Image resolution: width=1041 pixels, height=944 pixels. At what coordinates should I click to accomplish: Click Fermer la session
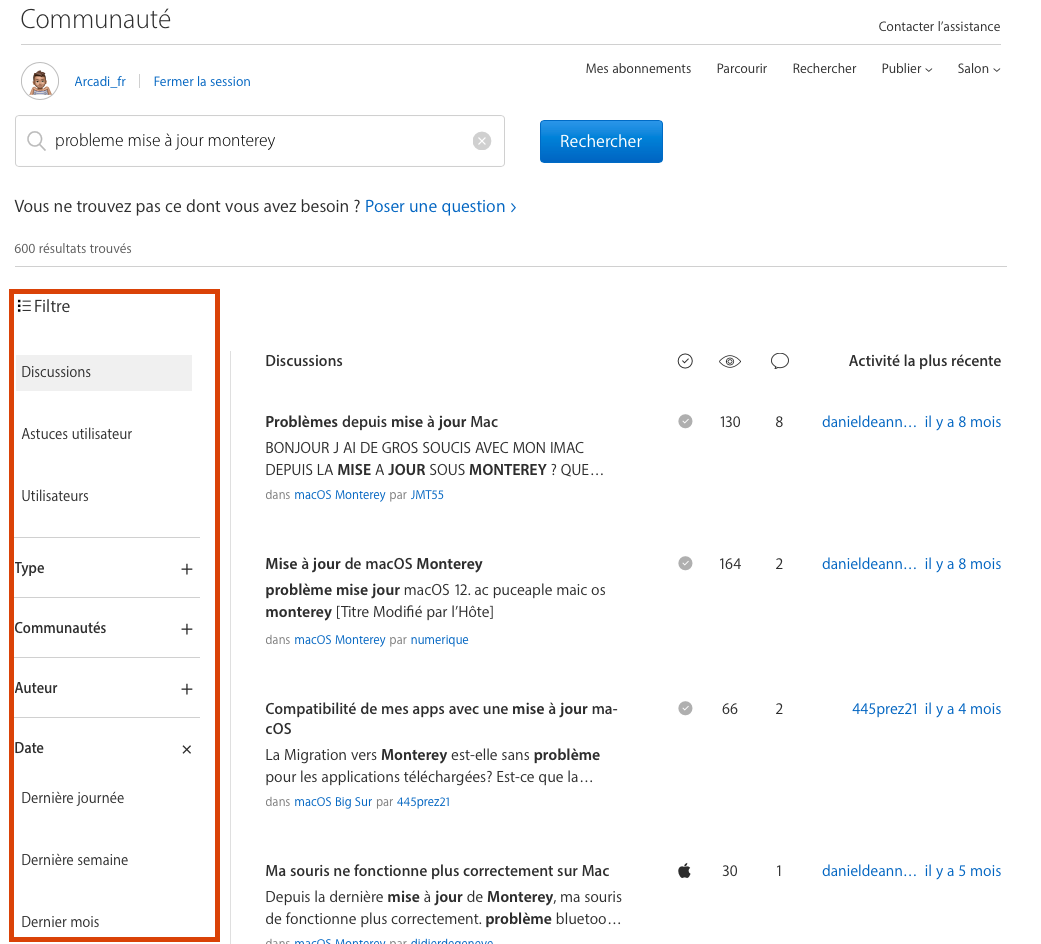coord(202,82)
